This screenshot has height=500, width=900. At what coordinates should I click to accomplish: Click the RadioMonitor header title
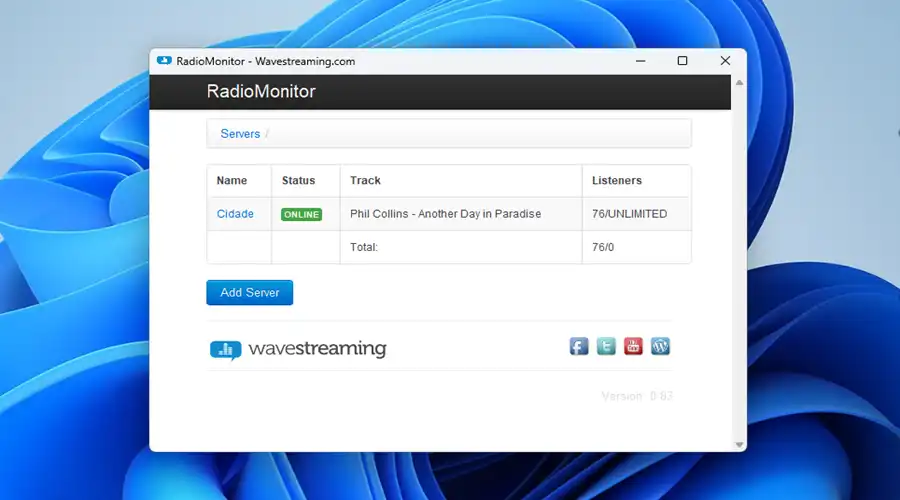pyautogui.click(x=261, y=91)
